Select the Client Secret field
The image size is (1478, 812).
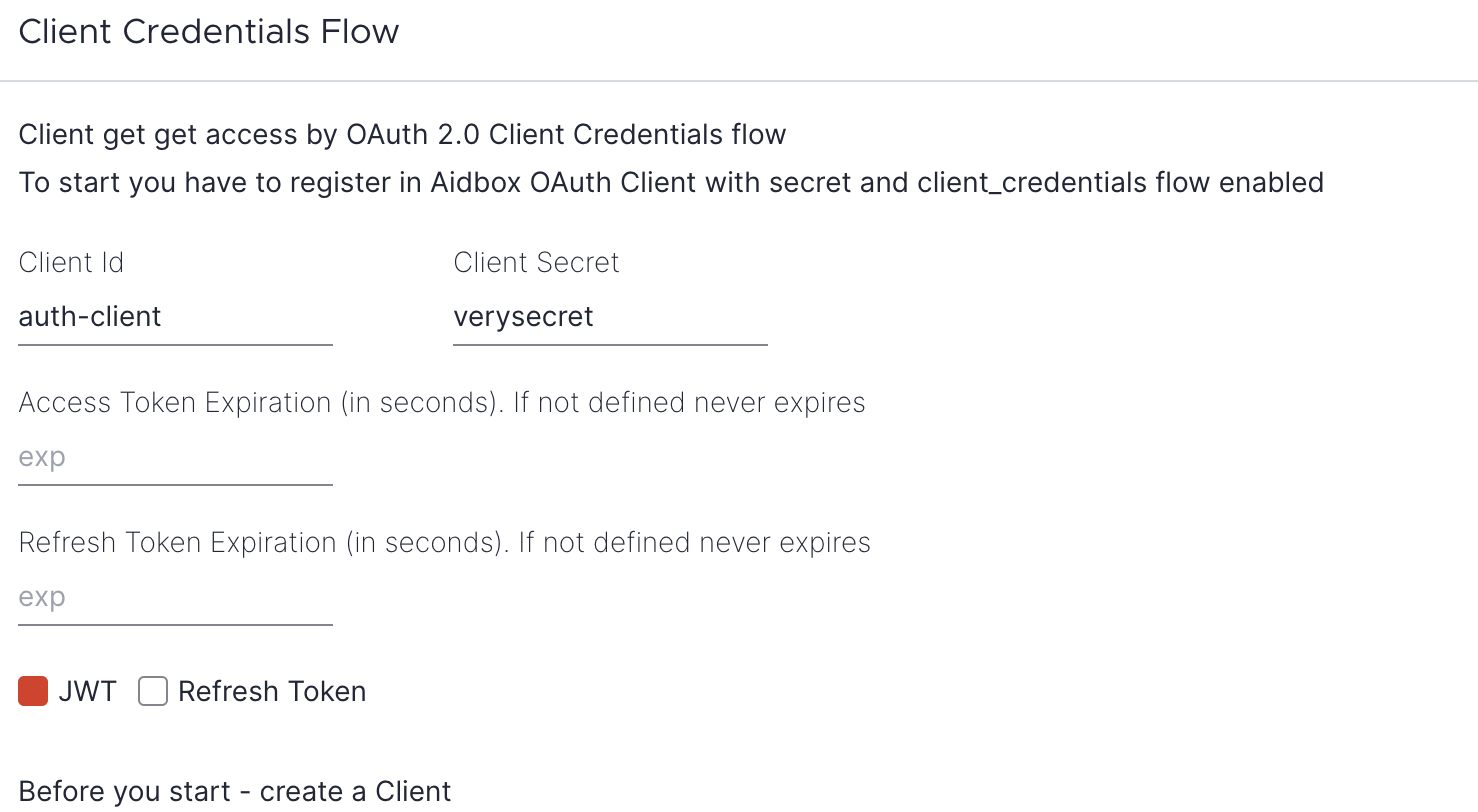[x=610, y=317]
